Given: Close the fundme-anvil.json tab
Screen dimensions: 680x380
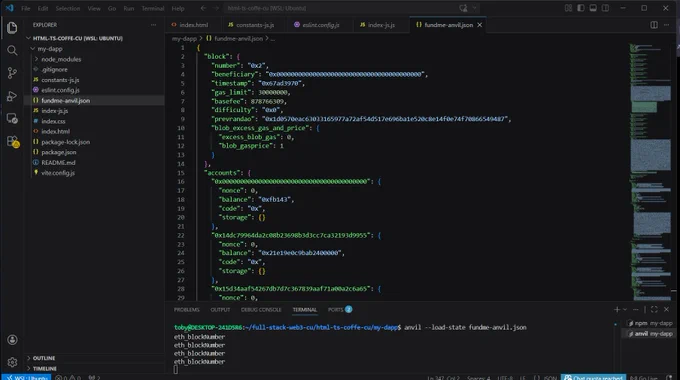Looking at the screenshot, I should pyautogui.click(x=480, y=25).
